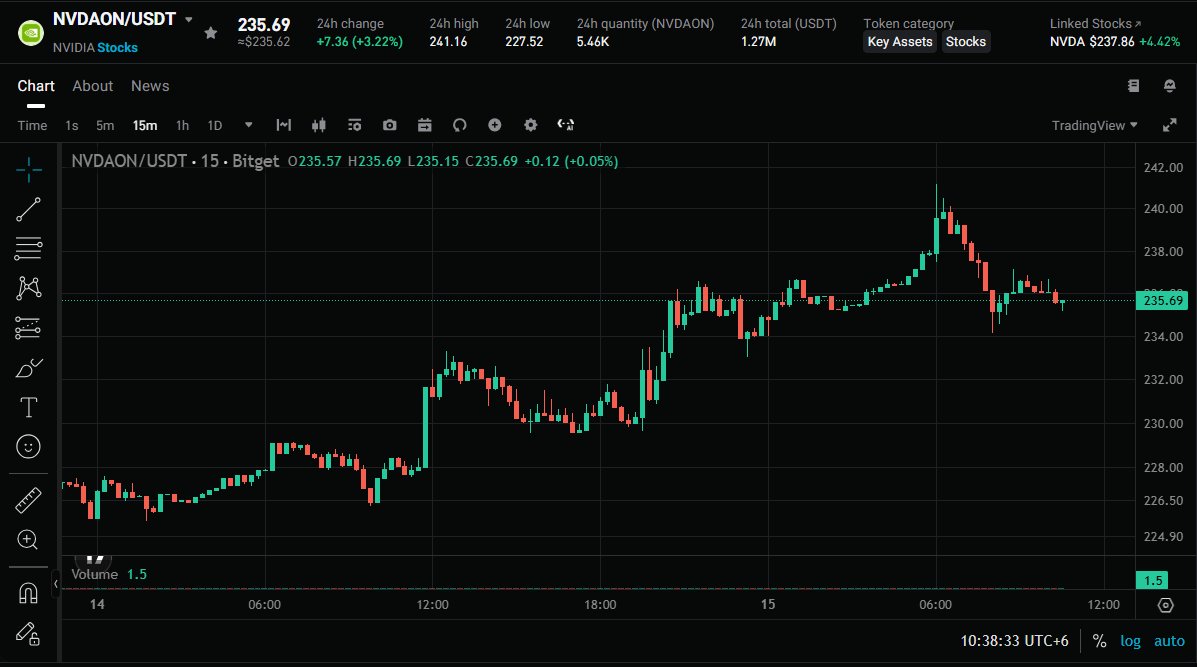Collapse the drawing toolbar with the arrow

(x=56, y=585)
